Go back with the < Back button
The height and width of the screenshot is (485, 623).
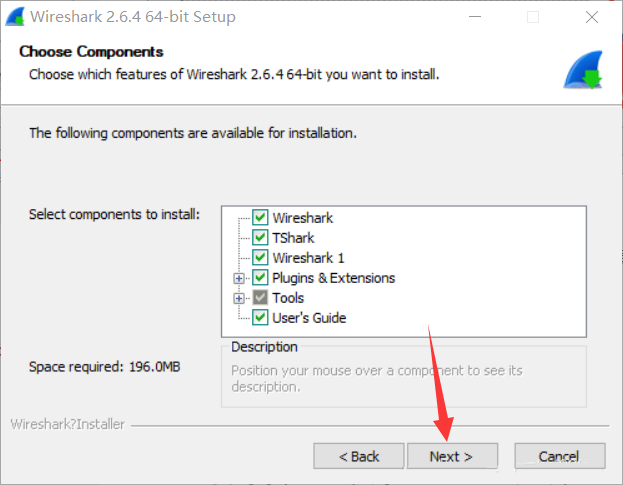click(x=359, y=456)
